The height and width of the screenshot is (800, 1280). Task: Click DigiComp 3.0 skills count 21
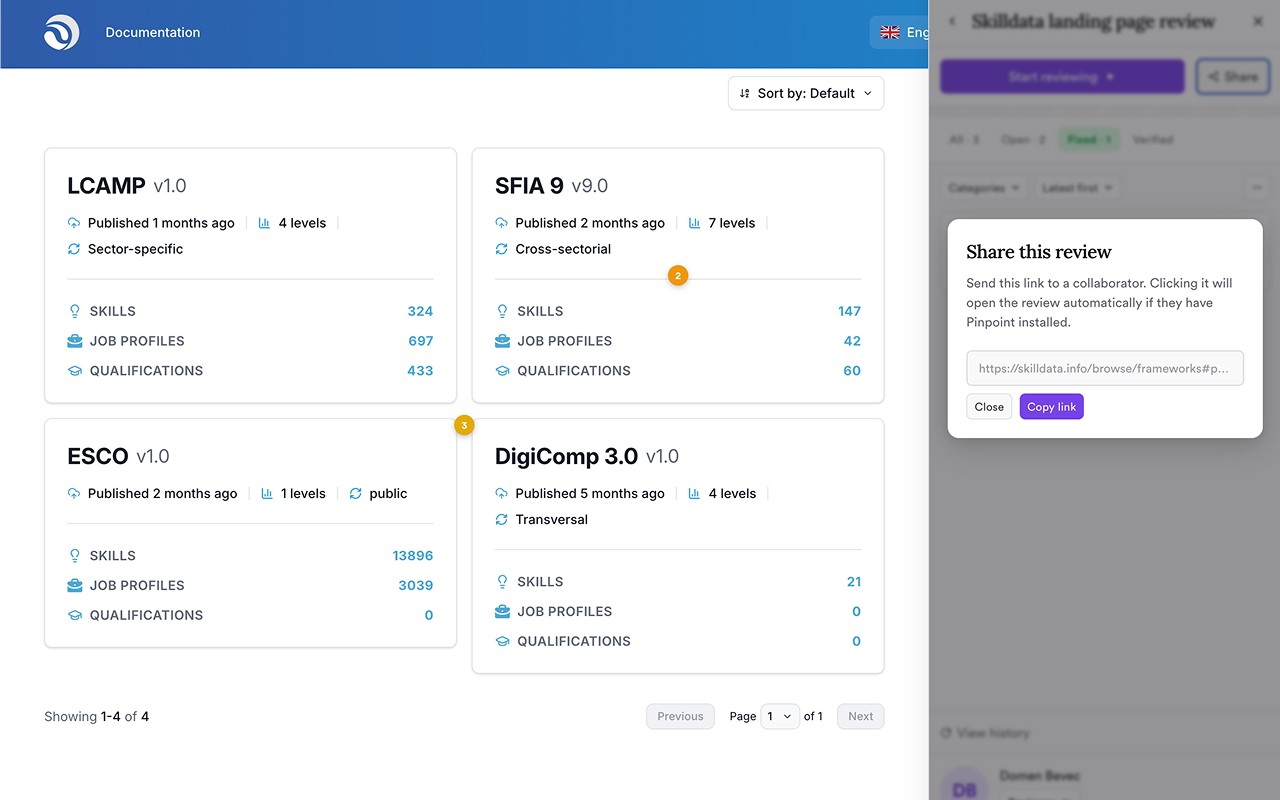click(854, 582)
